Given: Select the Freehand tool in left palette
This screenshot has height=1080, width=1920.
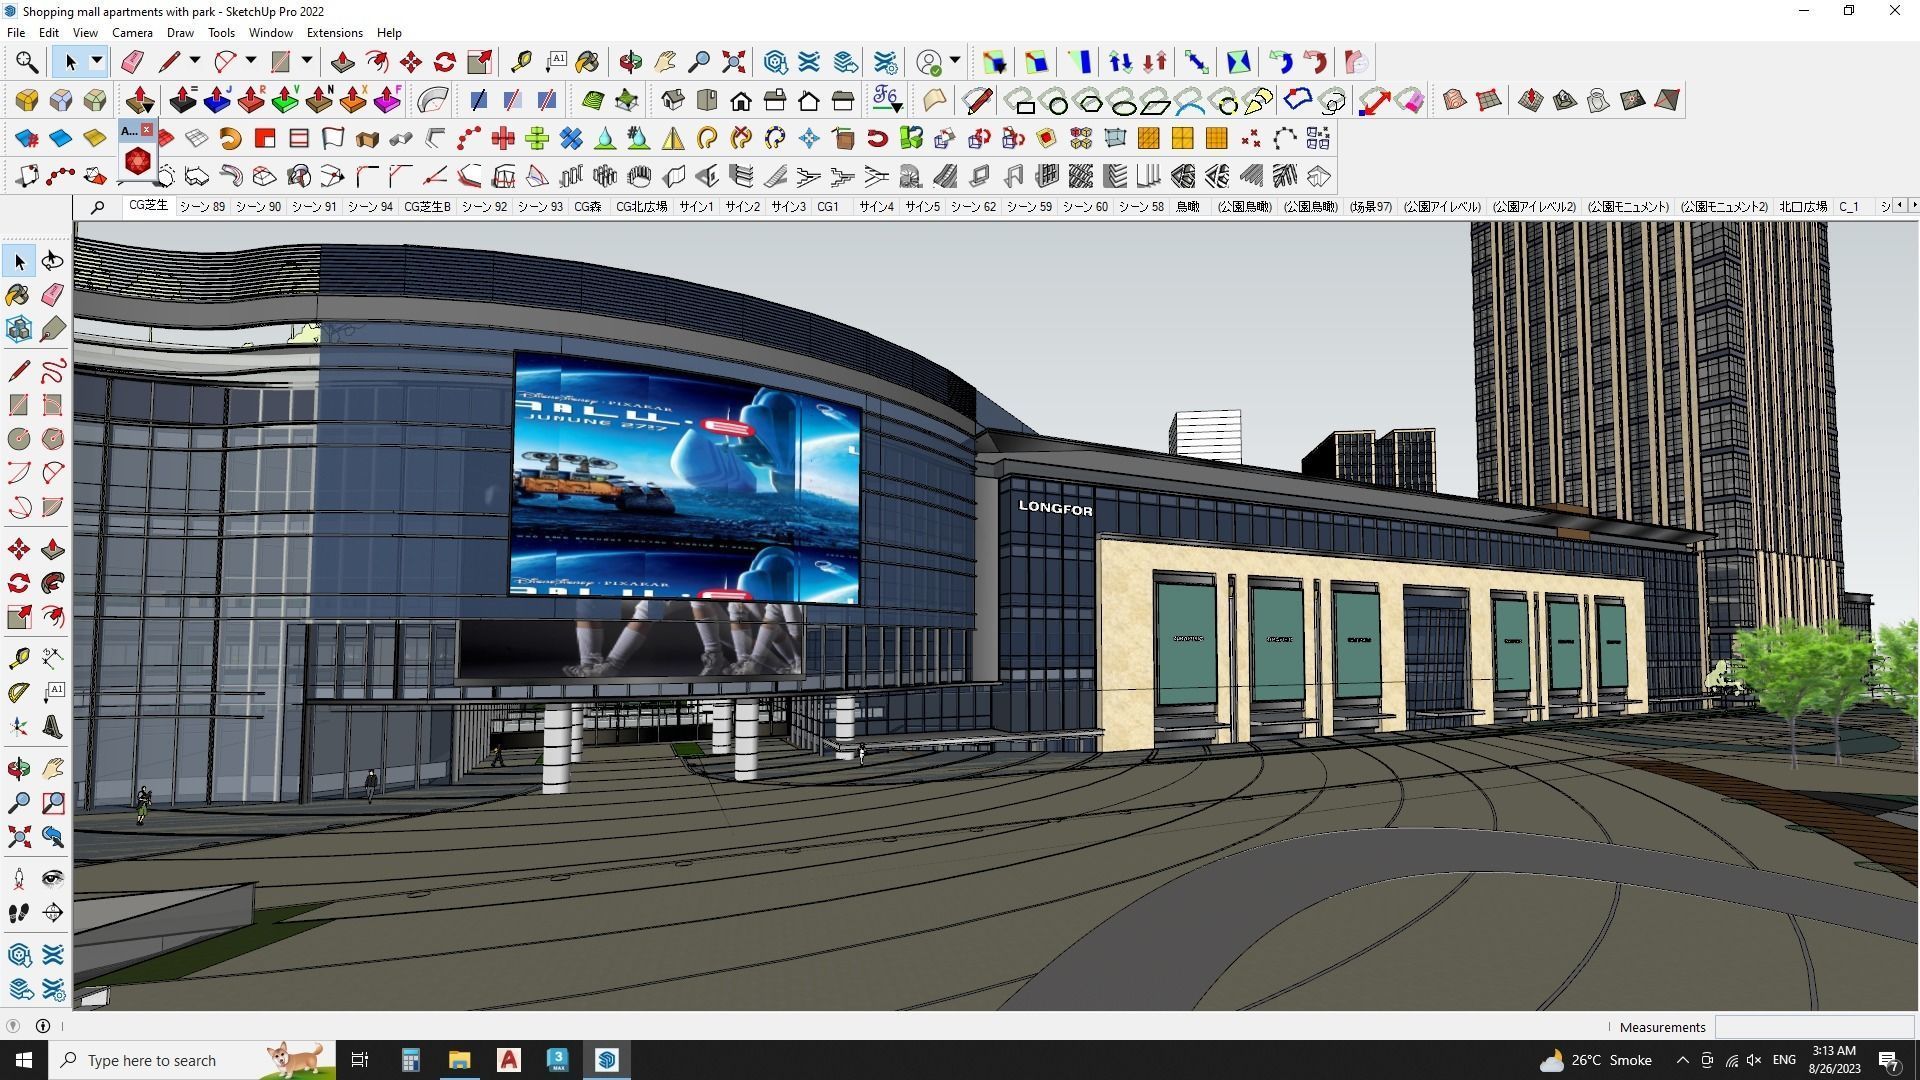Looking at the screenshot, I should coord(53,371).
